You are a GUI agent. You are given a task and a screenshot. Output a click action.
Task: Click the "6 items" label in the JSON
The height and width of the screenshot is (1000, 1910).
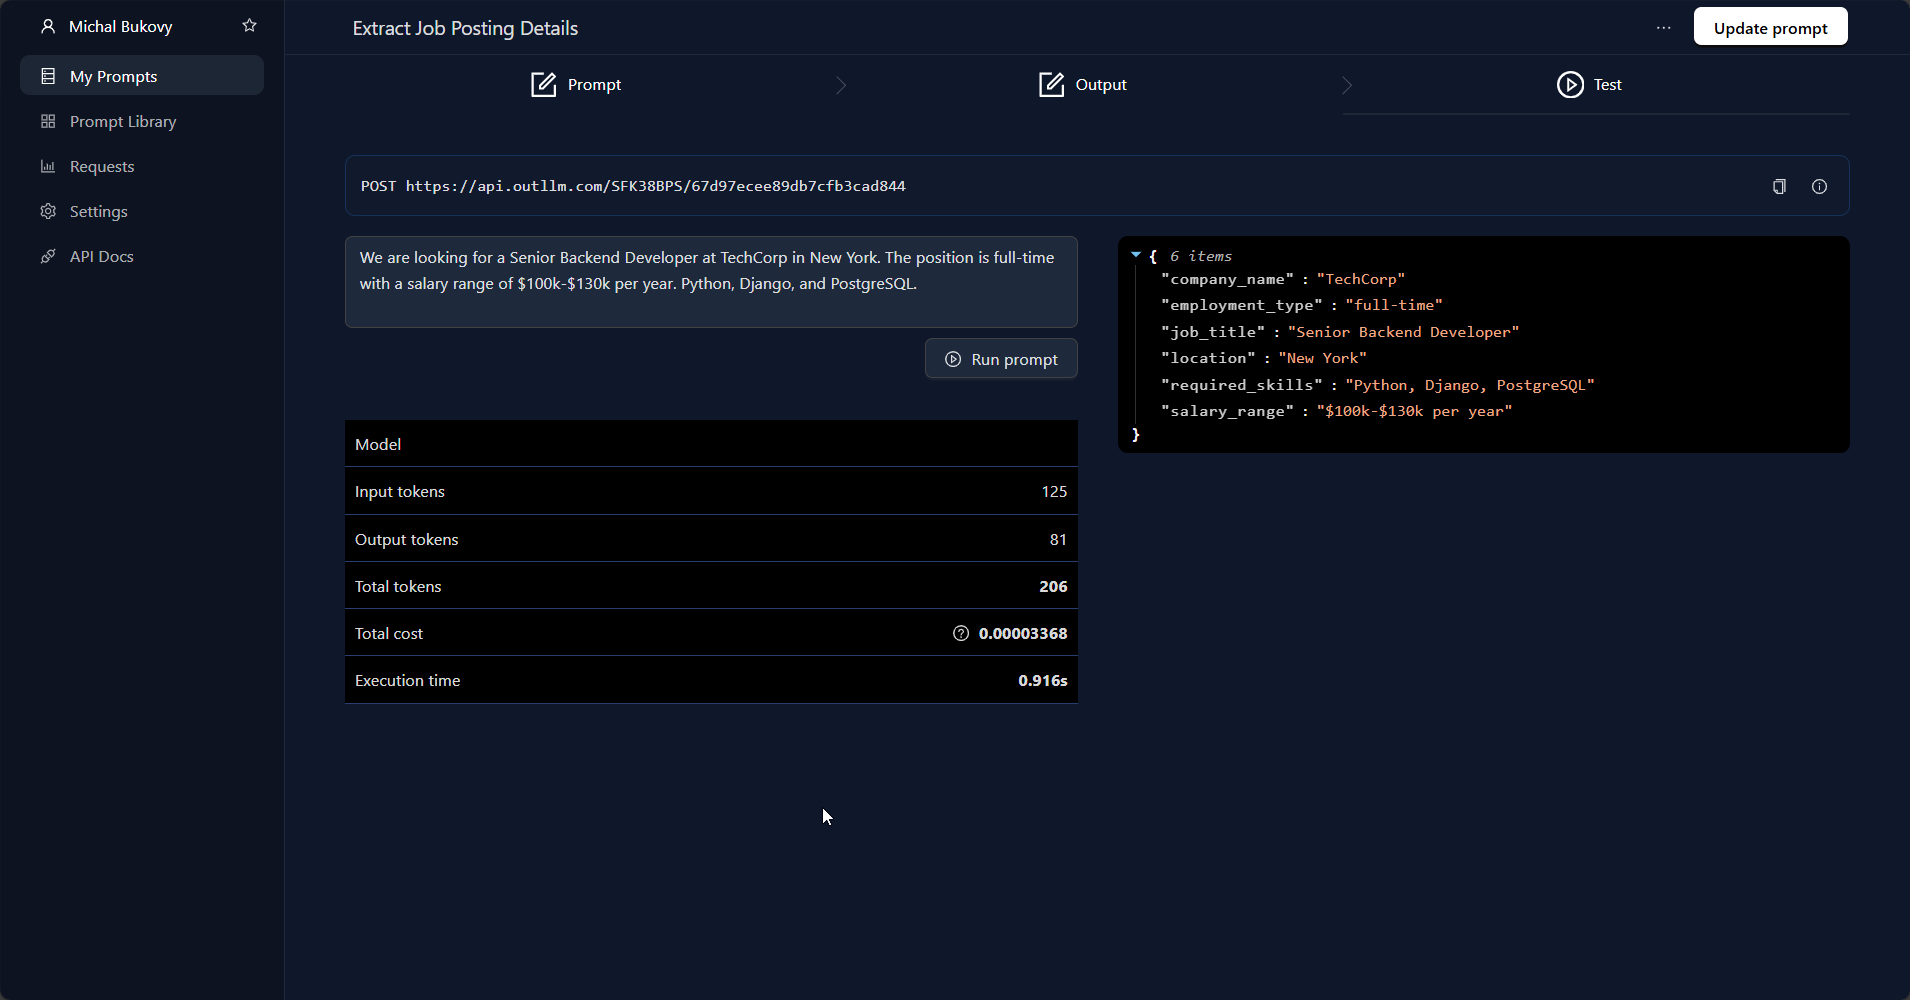coord(1201,256)
